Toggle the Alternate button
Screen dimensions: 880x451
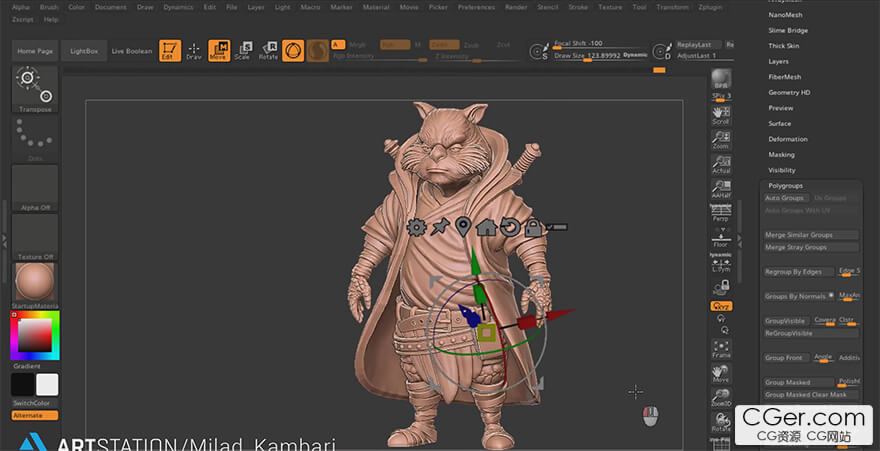tap(35, 416)
